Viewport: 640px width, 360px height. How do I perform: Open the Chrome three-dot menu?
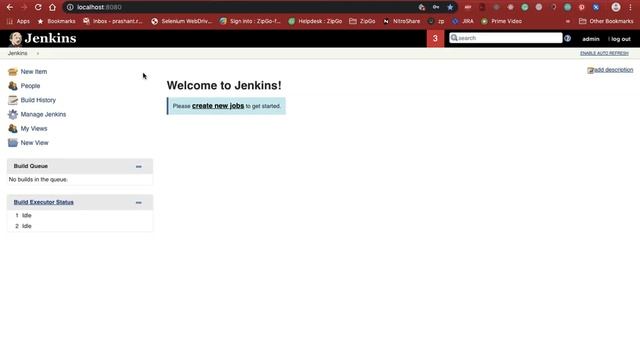630,7
